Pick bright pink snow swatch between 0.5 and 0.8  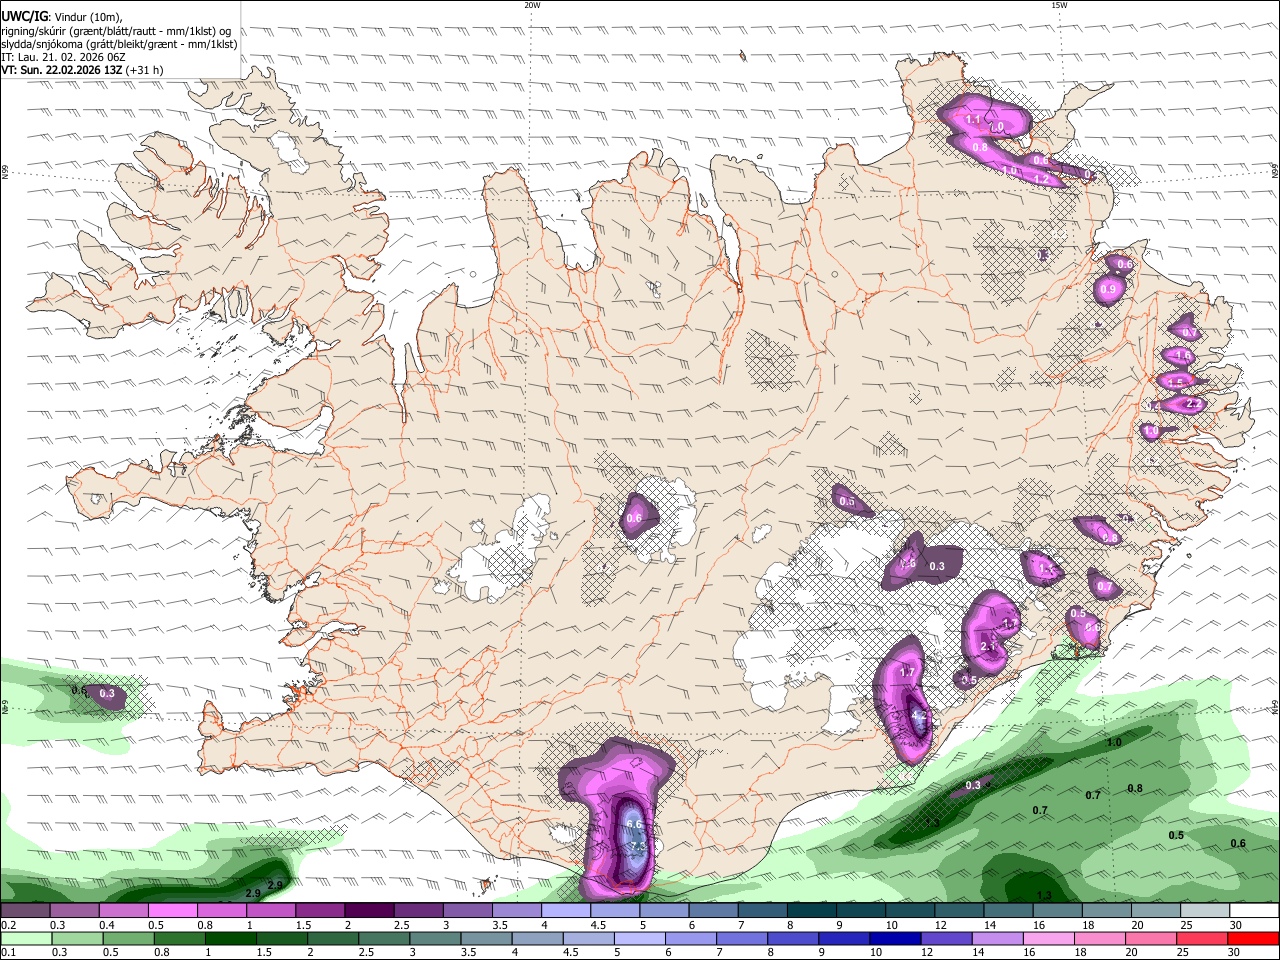(172, 911)
